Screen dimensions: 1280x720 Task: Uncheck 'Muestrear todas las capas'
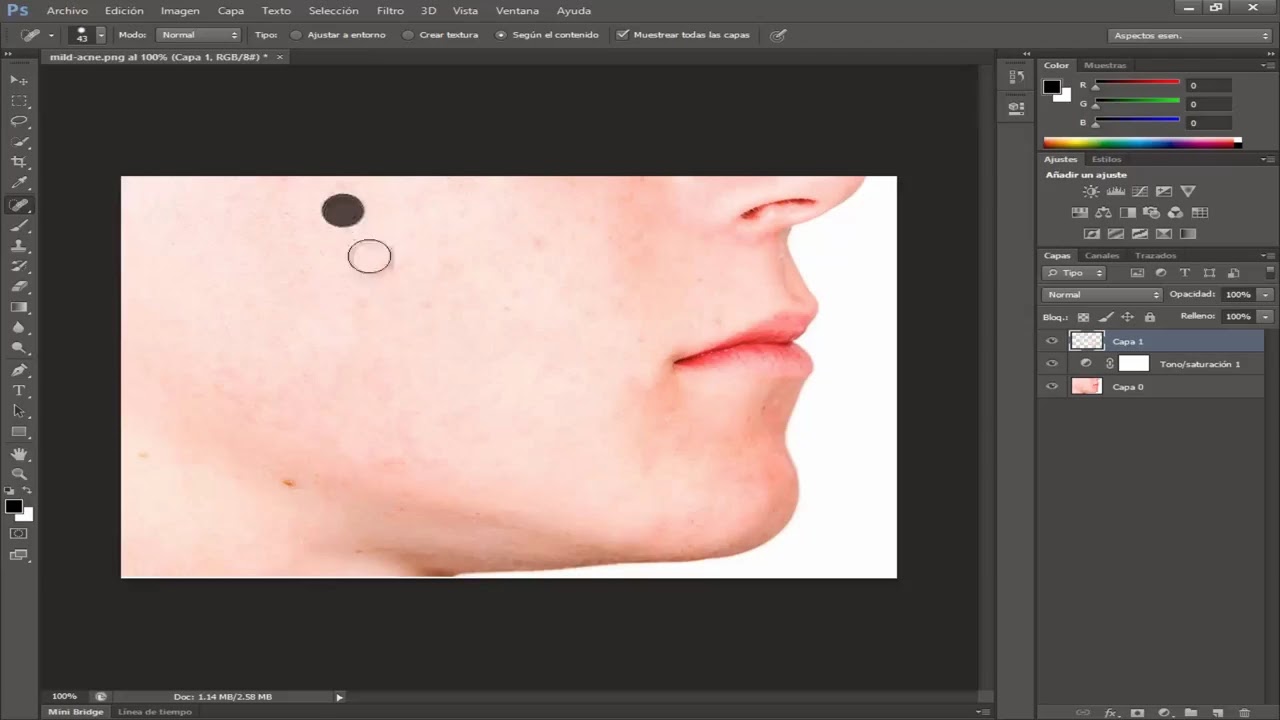[x=623, y=35]
